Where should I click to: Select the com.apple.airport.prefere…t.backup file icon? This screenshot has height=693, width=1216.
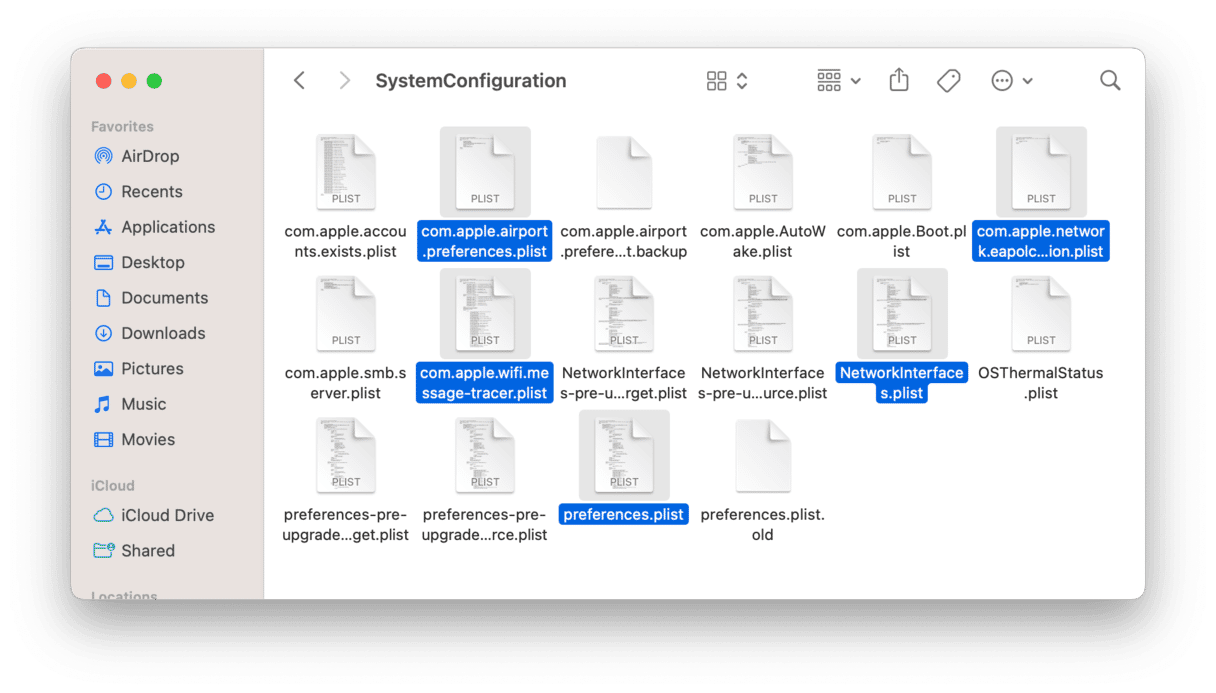point(624,172)
